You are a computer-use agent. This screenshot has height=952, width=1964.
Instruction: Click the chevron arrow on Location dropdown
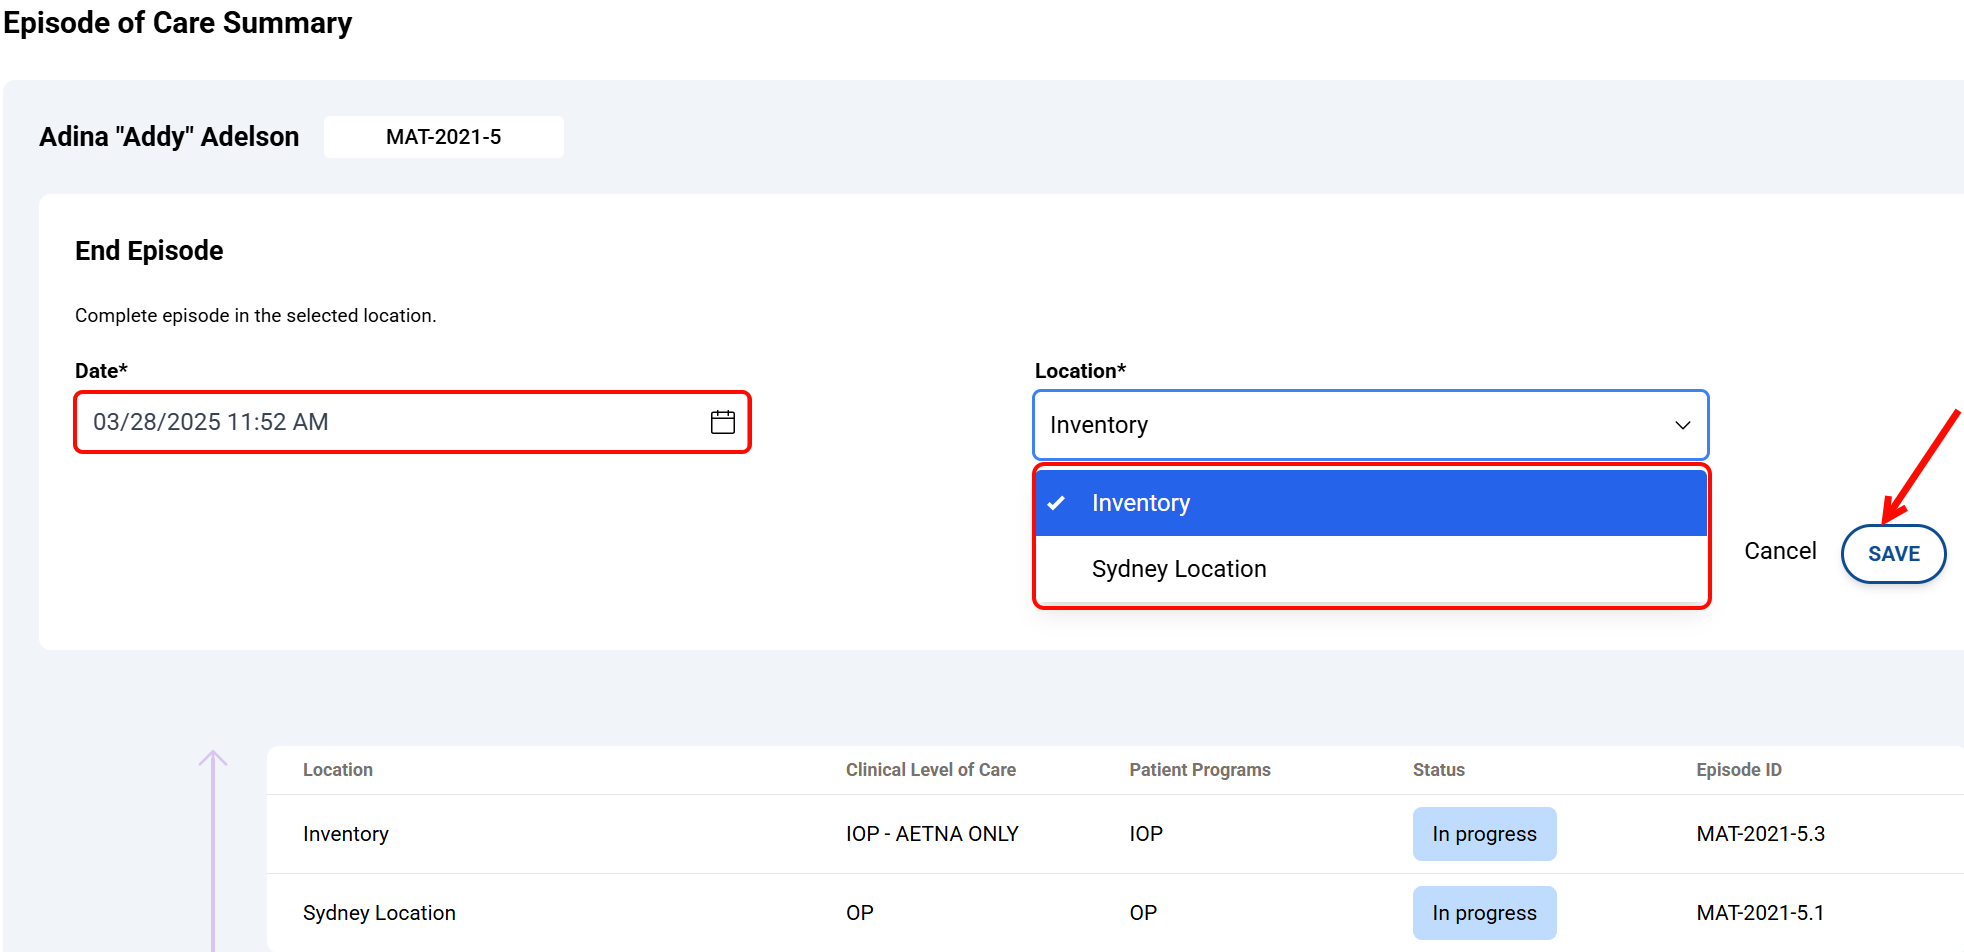pyautogui.click(x=1682, y=425)
